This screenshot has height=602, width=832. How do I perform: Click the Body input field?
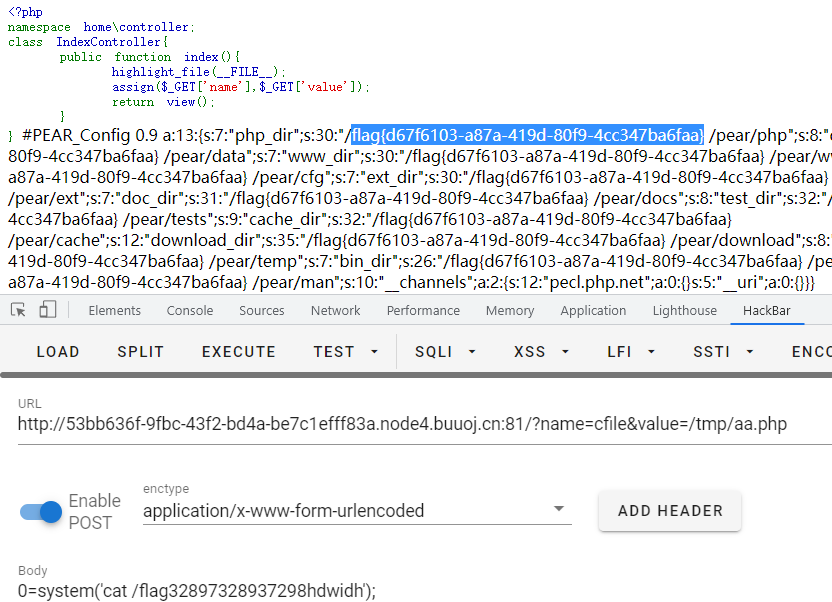coord(424,590)
